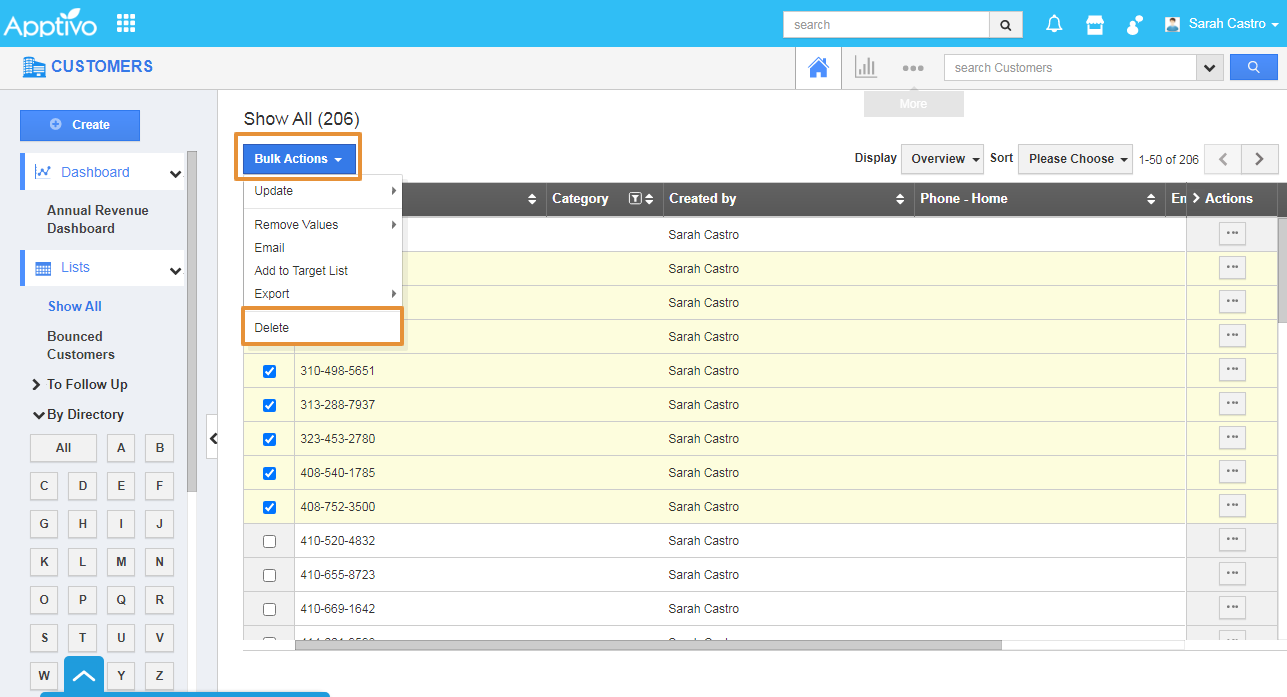Image resolution: width=1287 pixels, height=697 pixels.
Task: Open the Bounced Customers list link
Action: coord(80,345)
